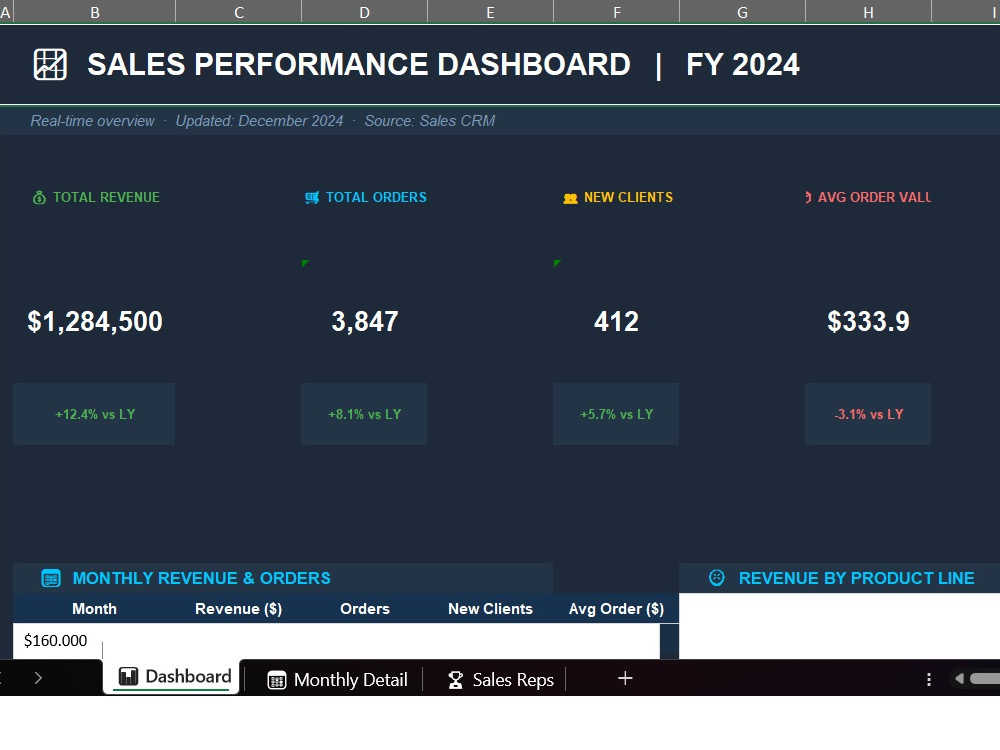The height and width of the screenshot is (750, 1000).
Task: Select column D header
Action: point(364,12)
